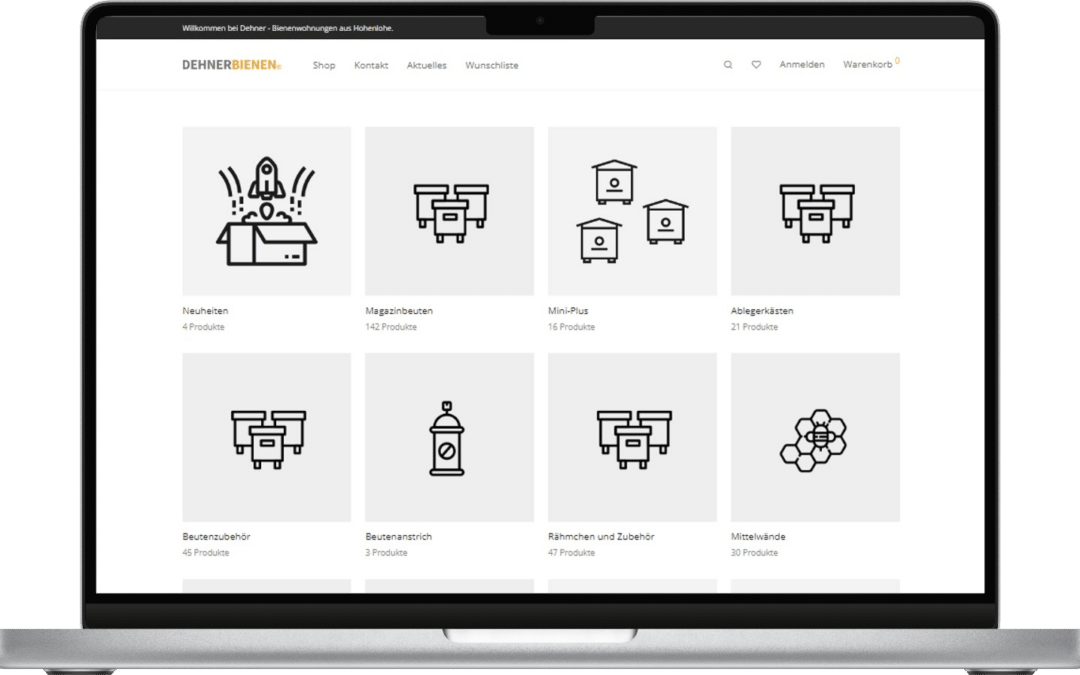Open the Warenkorb cart link
This screenshot has height=675, width=1080.
pyautogui.click(x=868, y=65)
